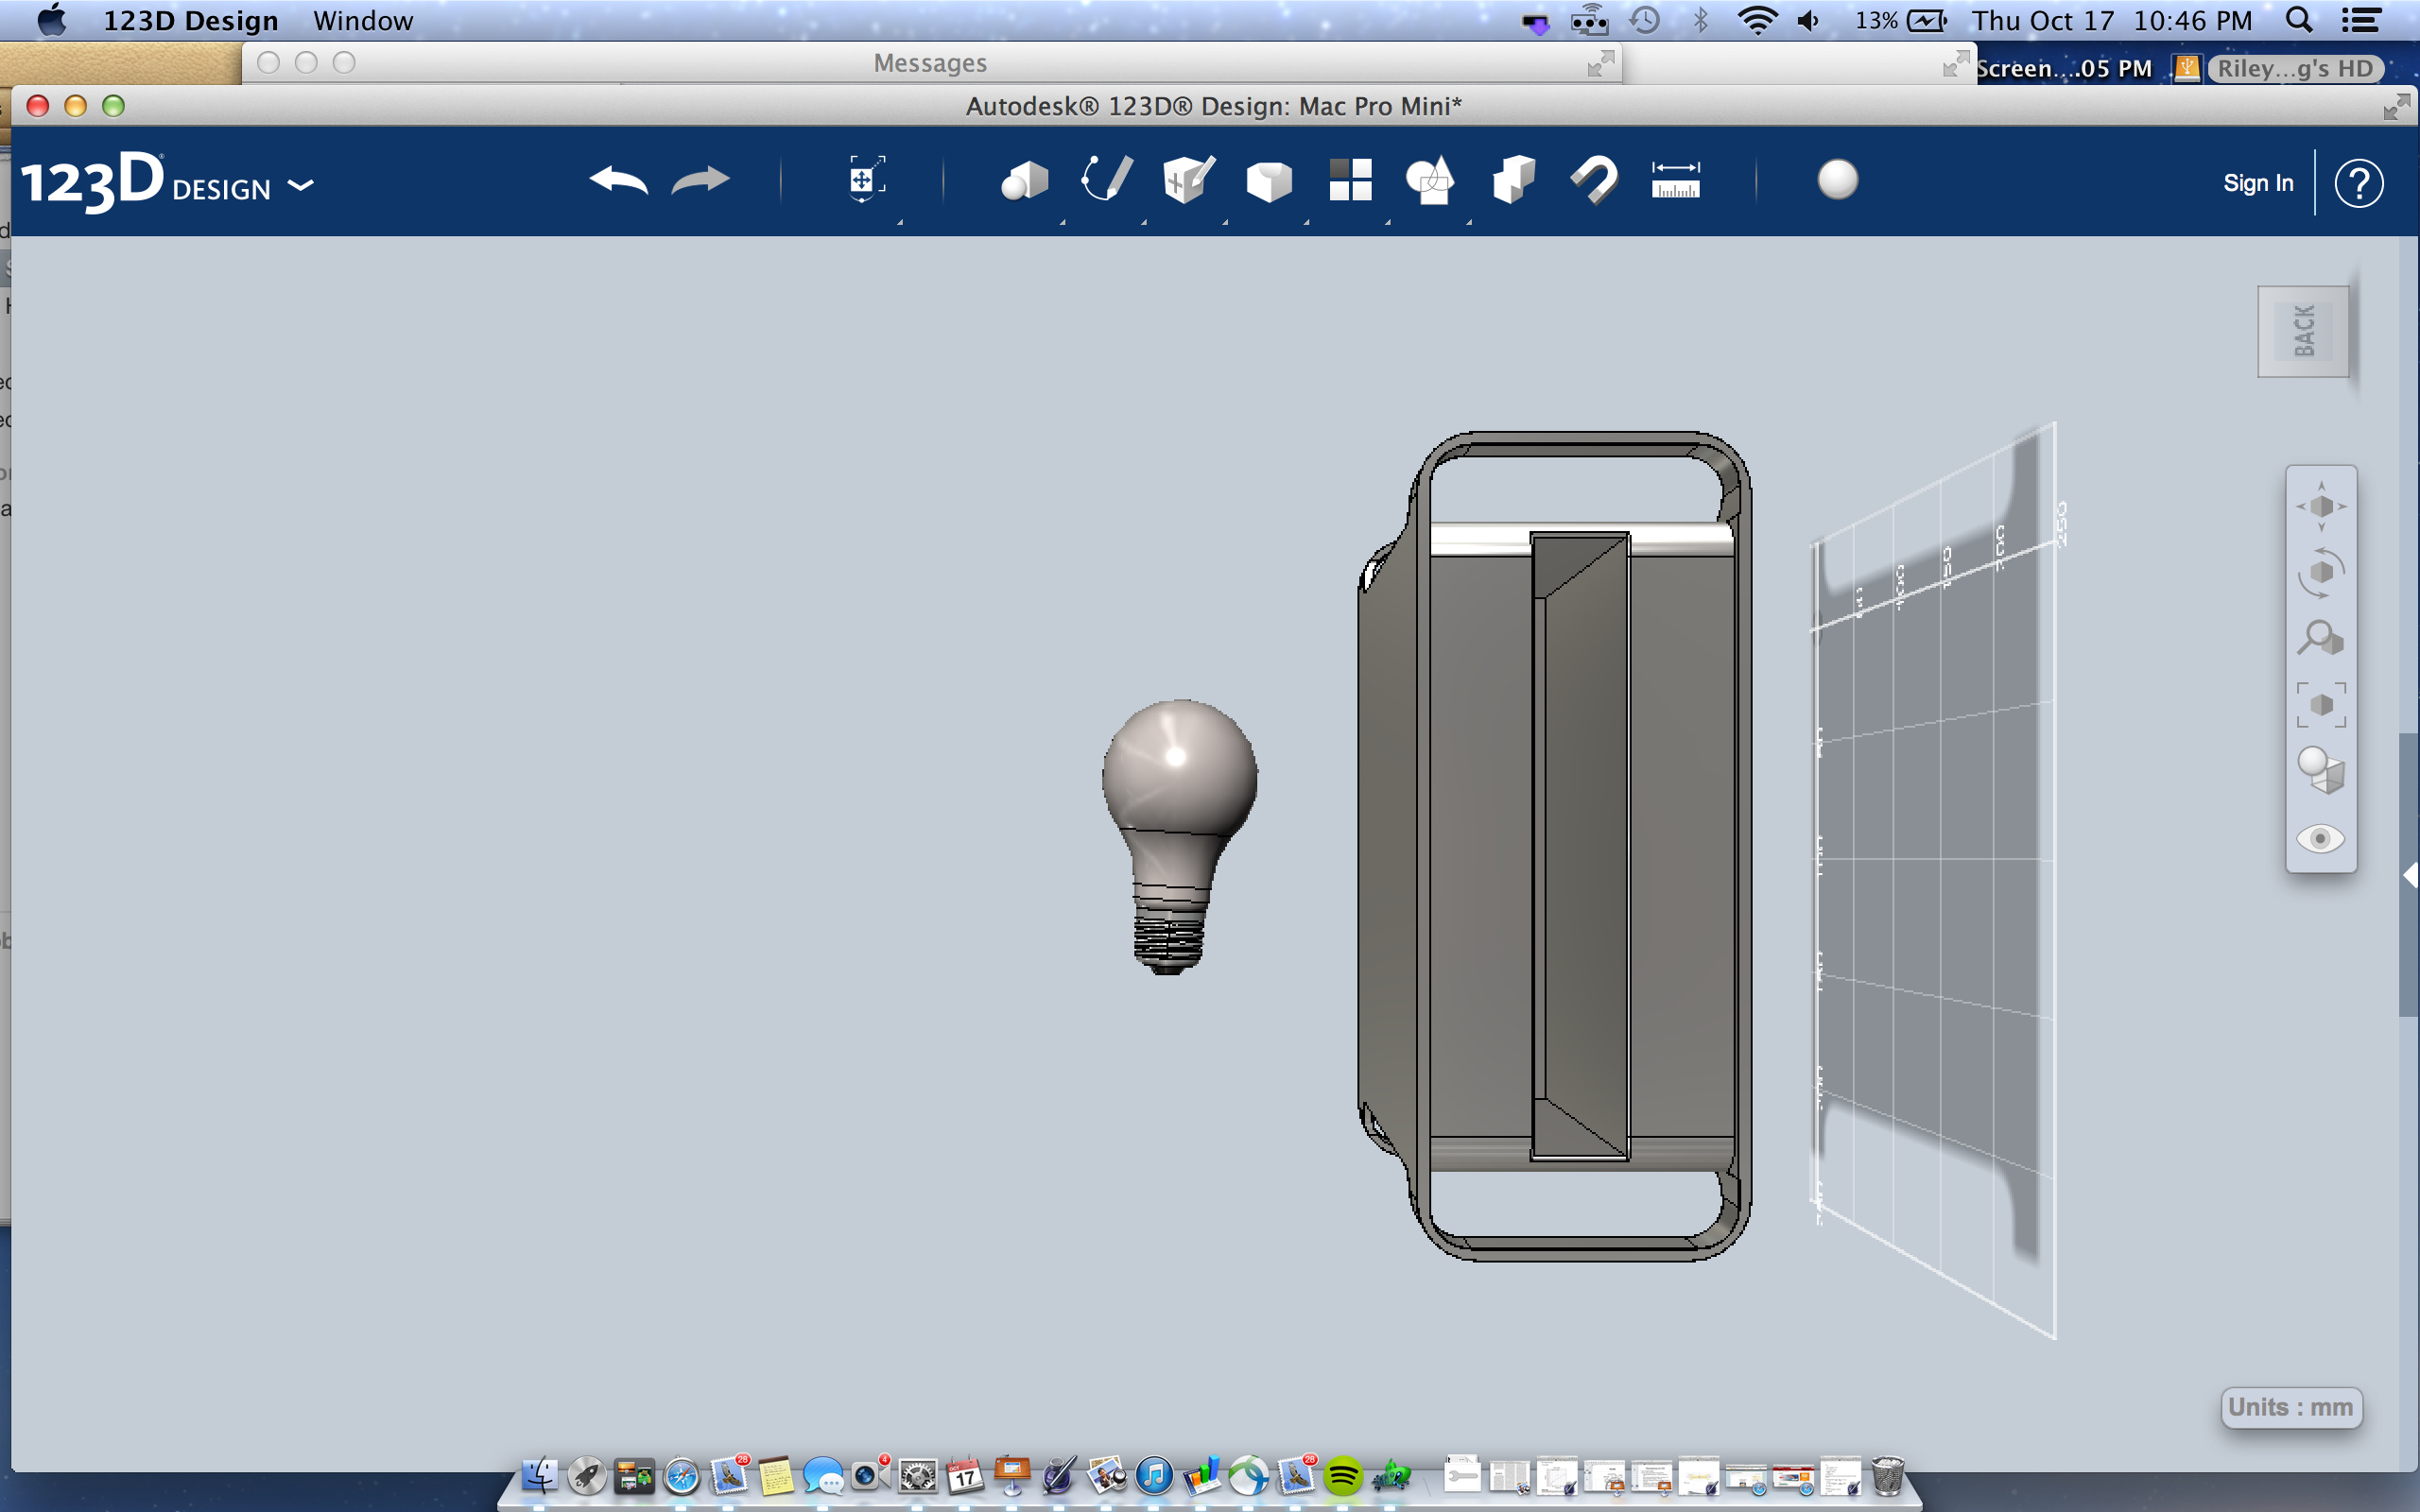The image size is (2420, 1512).
Task: Select the Transform tool
Action: click(866, 180)
